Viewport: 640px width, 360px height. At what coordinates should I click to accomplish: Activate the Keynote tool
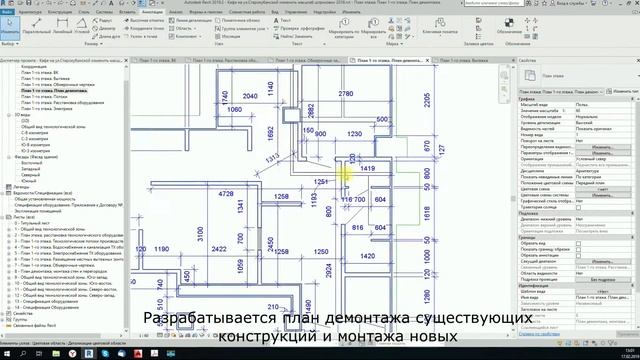point(440,26)
